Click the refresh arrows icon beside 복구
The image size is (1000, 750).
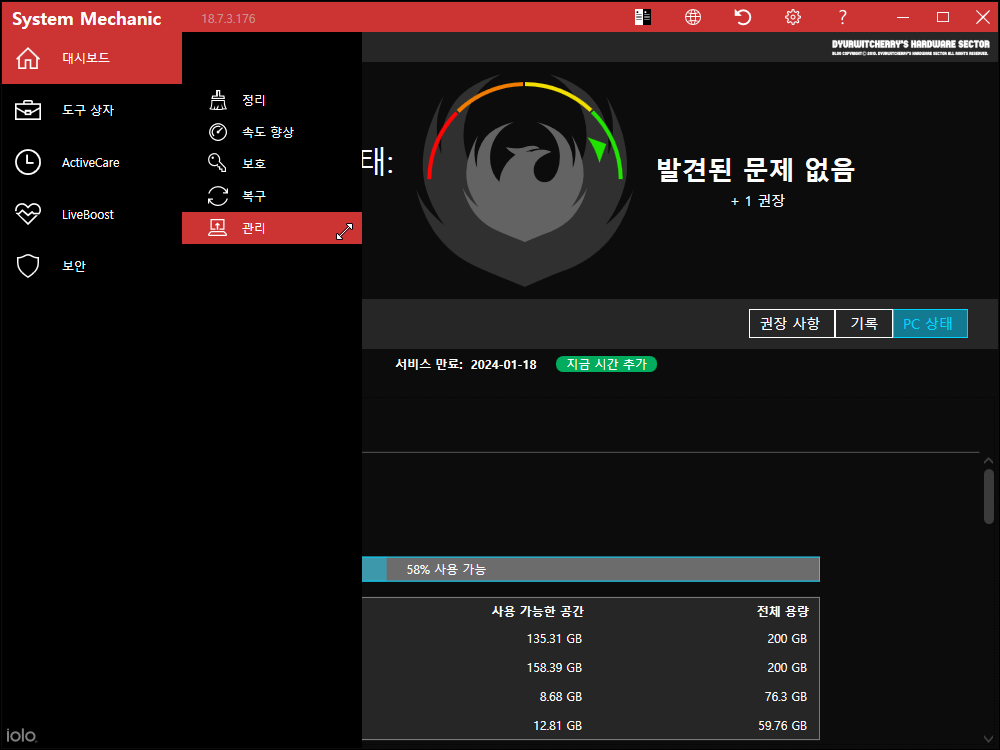(218, 196)
